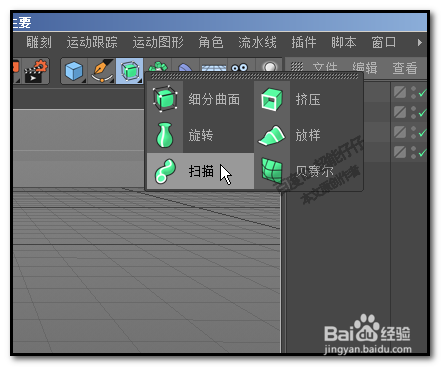
Task: Open the 雕刻 (Sculpt) menu
Action: click(39, 42)
